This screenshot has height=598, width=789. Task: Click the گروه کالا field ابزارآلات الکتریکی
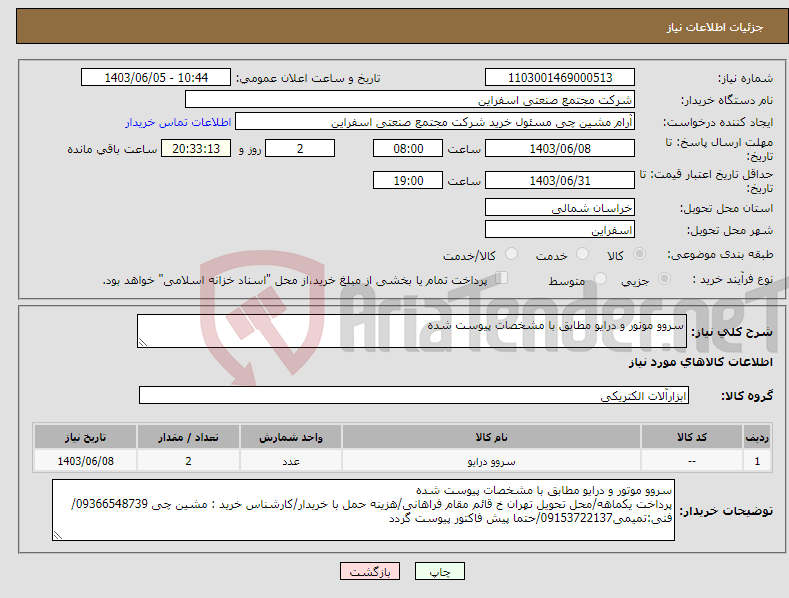point(414,396)
